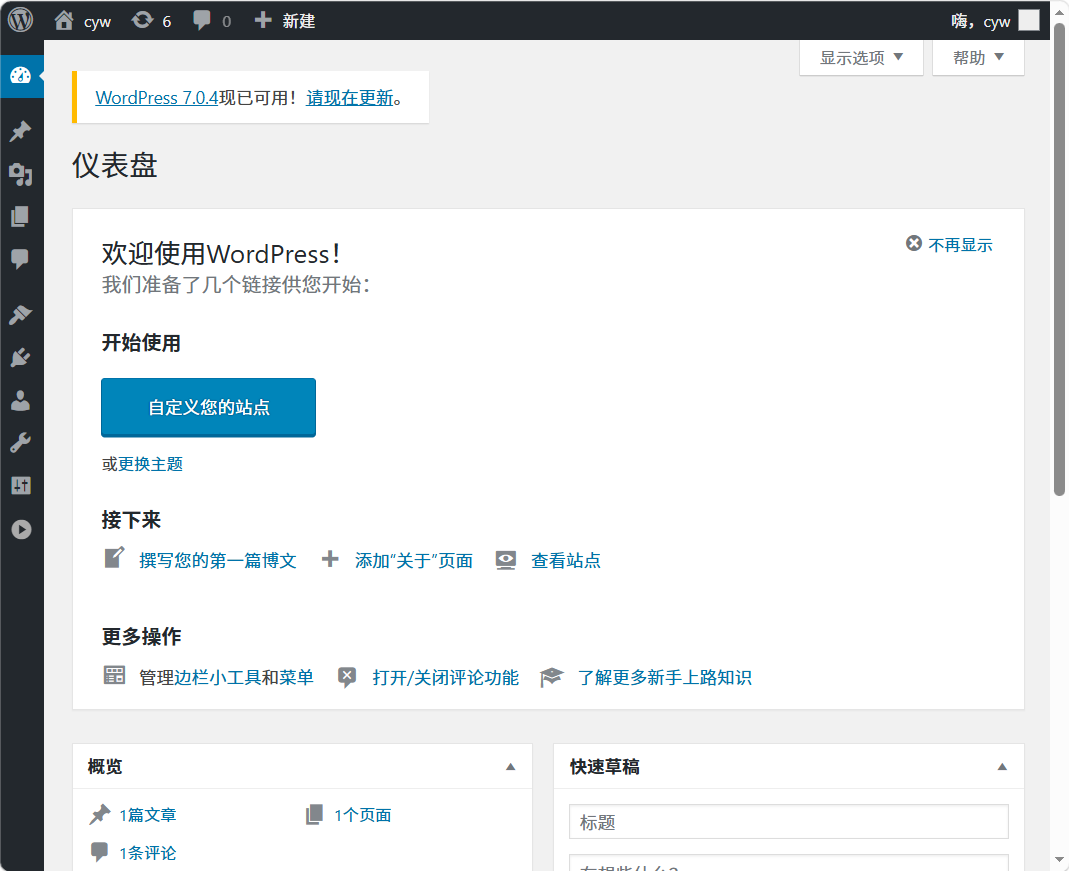Open Appearance brush icon in sidebar
The width and height of the screenshot is (1069, 871).
pyautogui.click(x=20, y=314)
